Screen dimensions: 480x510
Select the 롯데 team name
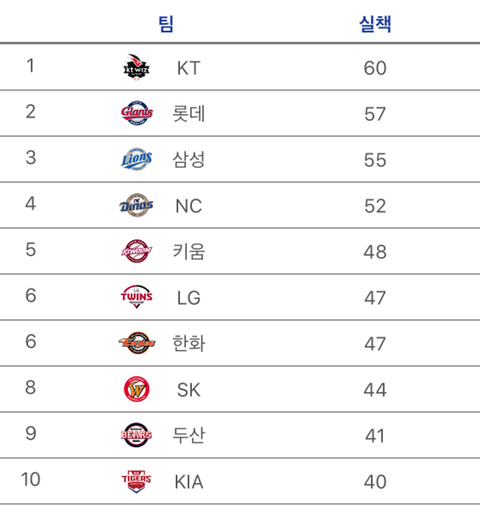pos(189,114)
